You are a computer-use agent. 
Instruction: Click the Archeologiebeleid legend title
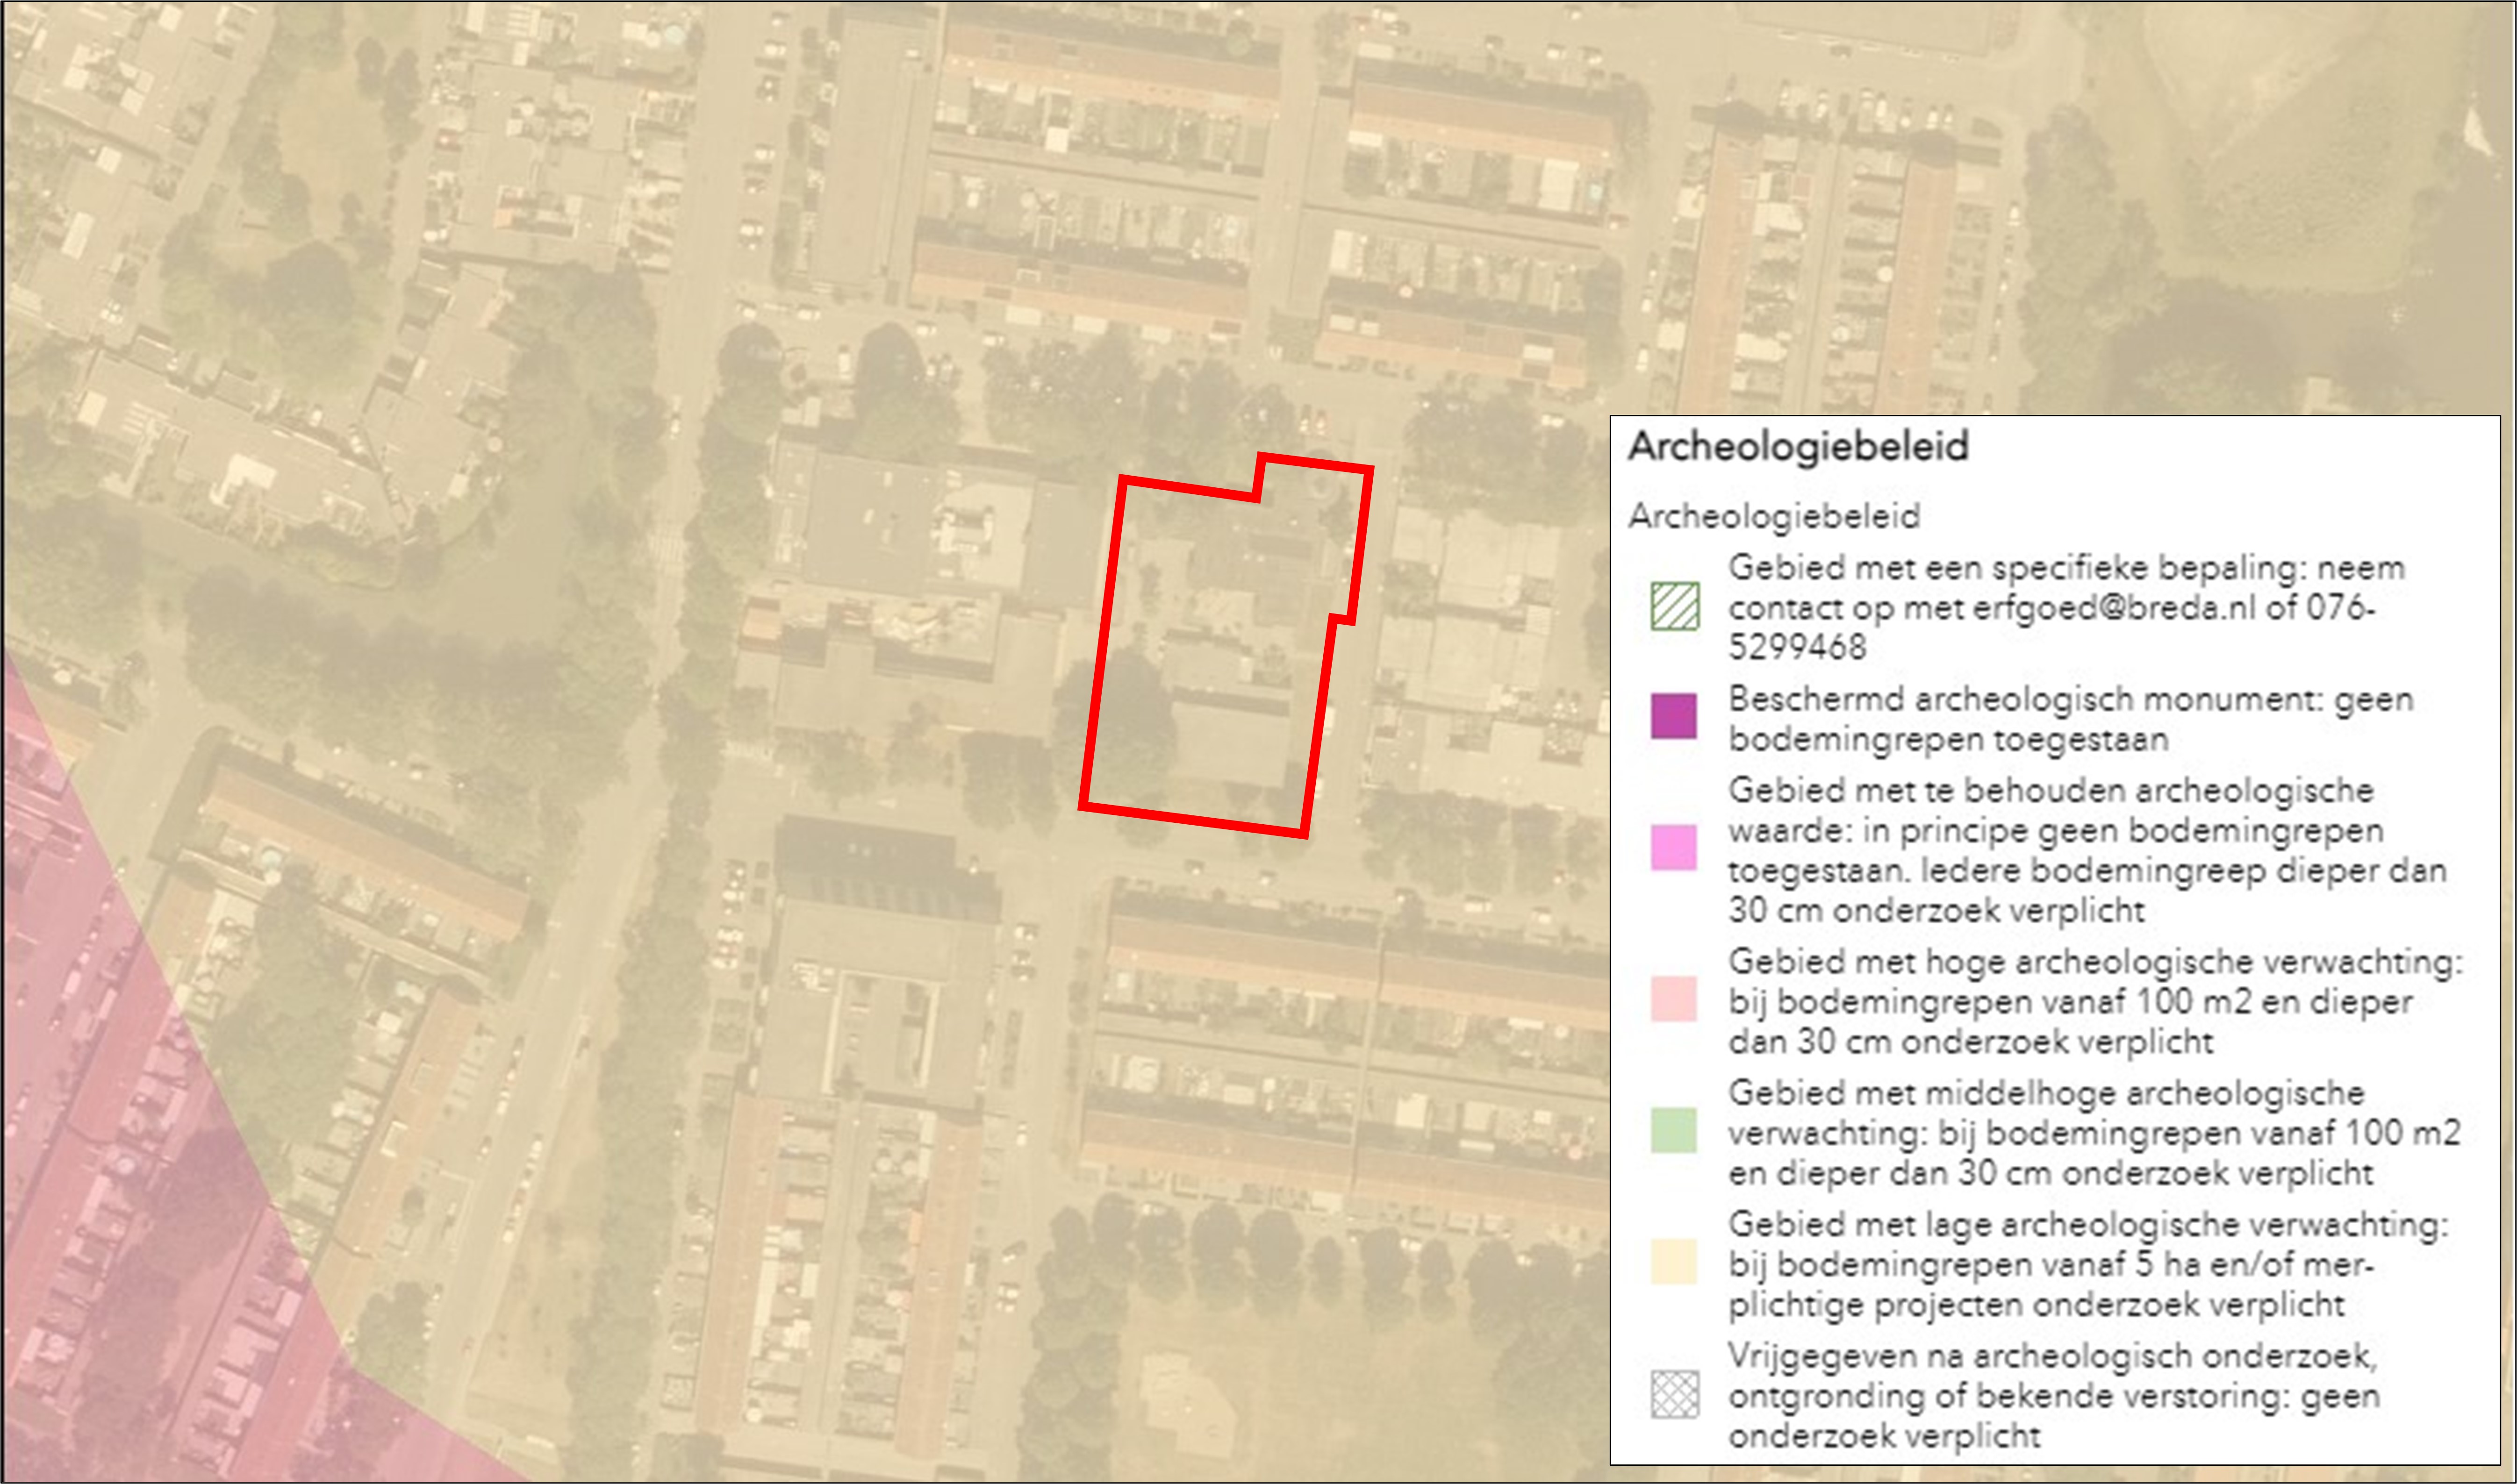(x=1798, y=447)
